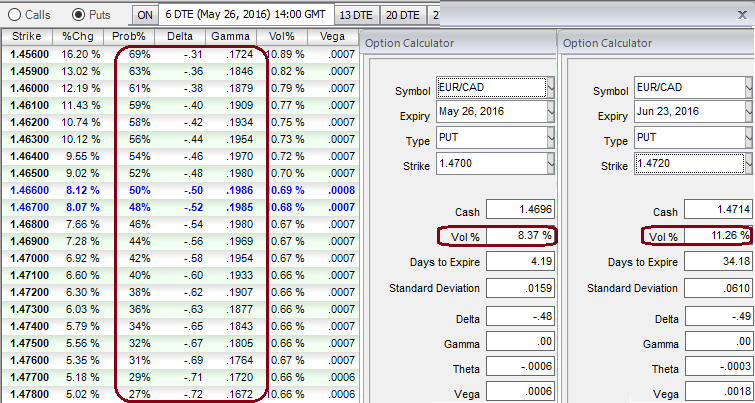Select the 1.46100 strike row
Viewport: 755px width, 403px height.
pyautogui.click(x=180, y=105)
